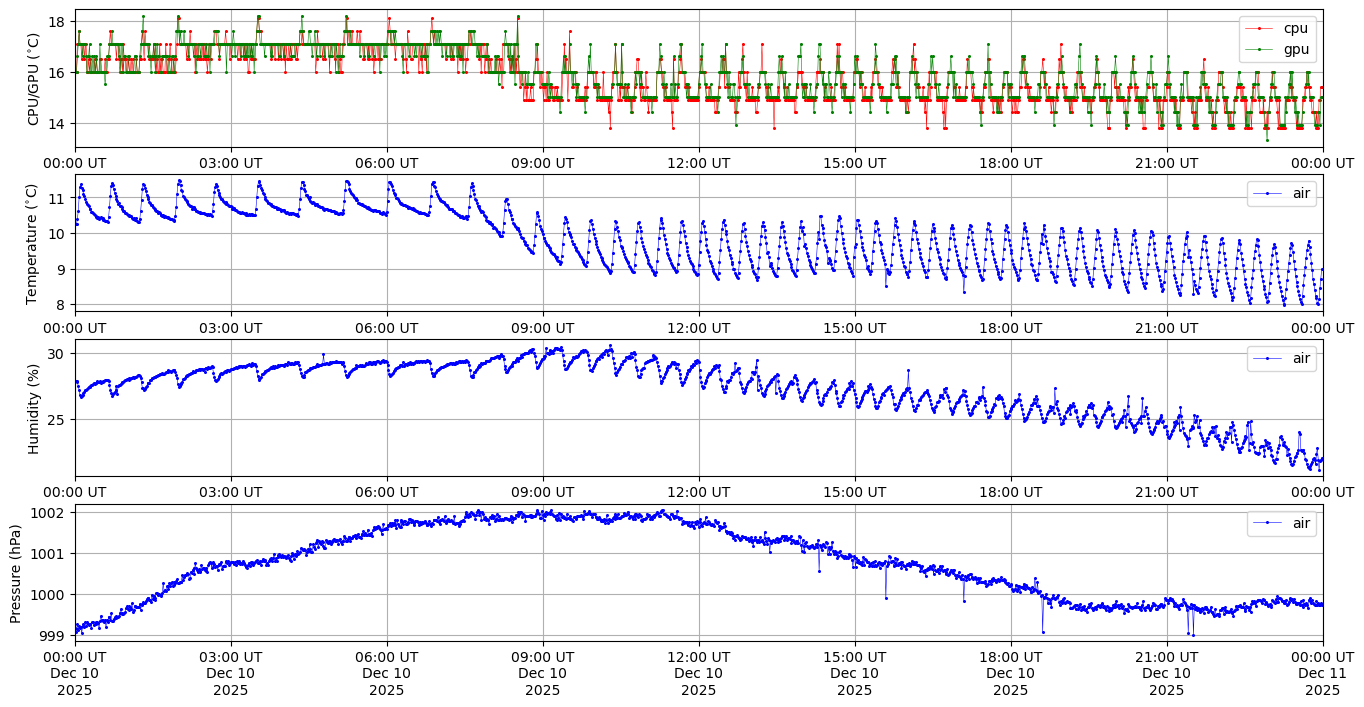Click the 8 tick on the Temperature axis
Screen dimensions: 1364x707
[x=60, y=304]
